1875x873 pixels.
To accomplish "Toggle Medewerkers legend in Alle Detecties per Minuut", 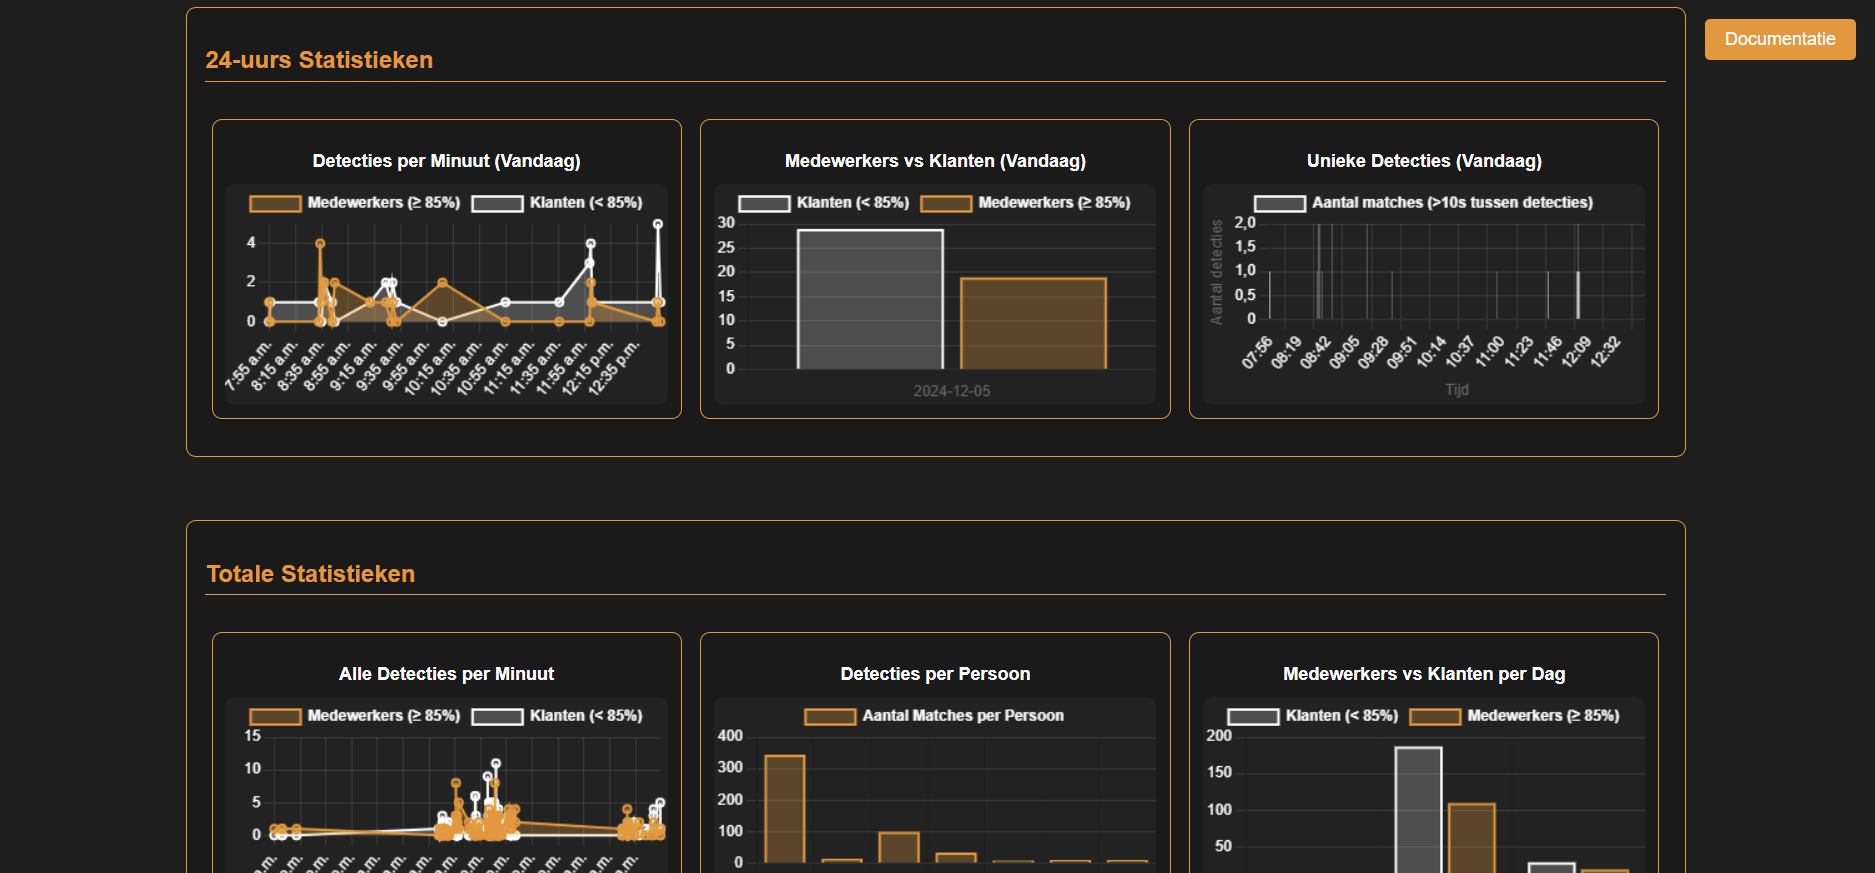I will 355,716.
